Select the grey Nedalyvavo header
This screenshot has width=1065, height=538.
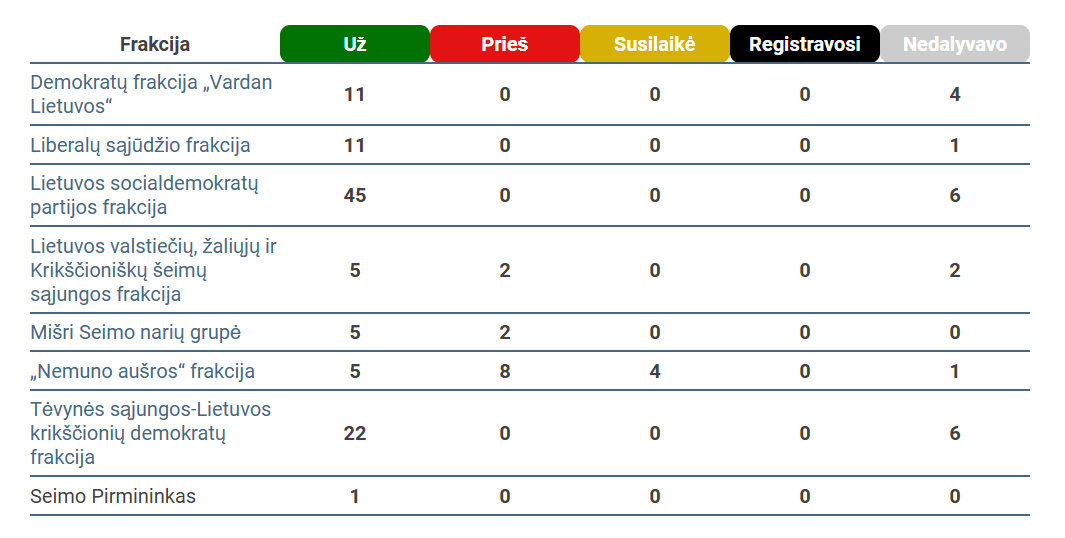point(955,44)
